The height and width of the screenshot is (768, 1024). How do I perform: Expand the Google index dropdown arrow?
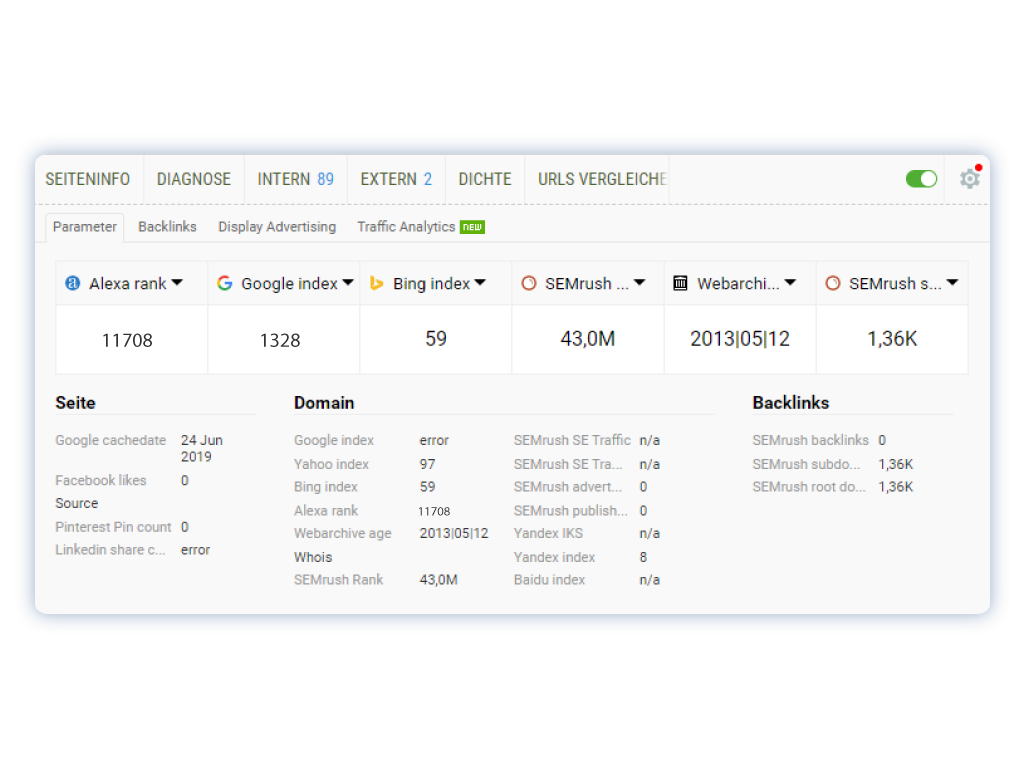[348, 283]
